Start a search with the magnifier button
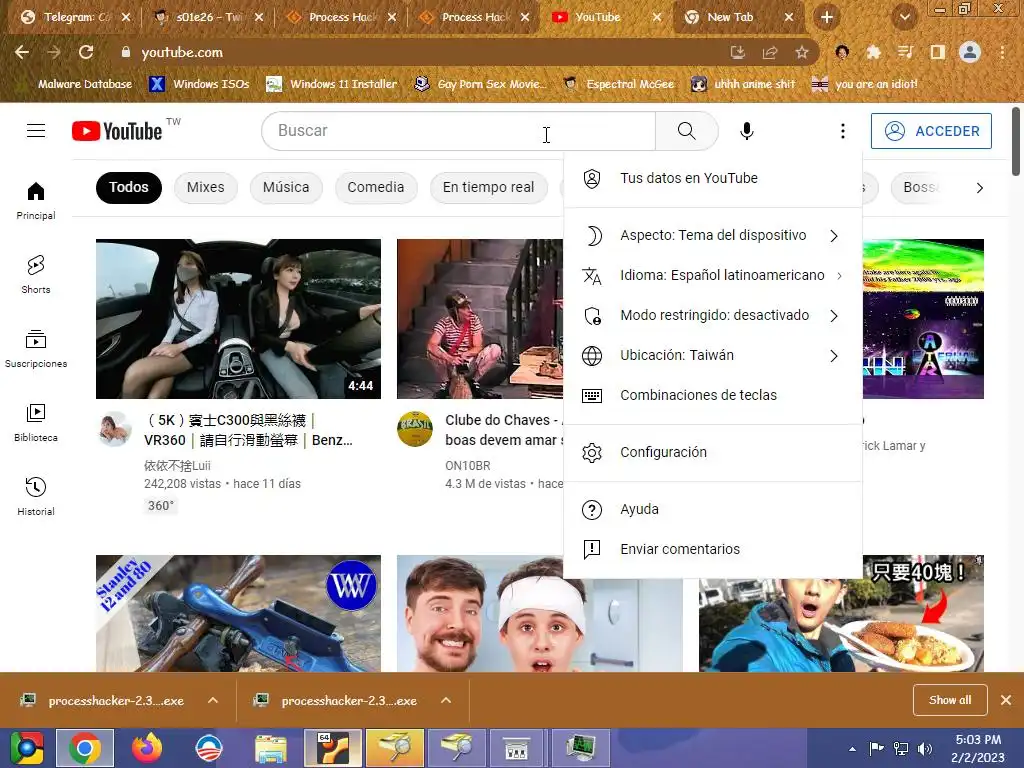Viewport: 1024px width, 768px height. [x=686, y=131]
